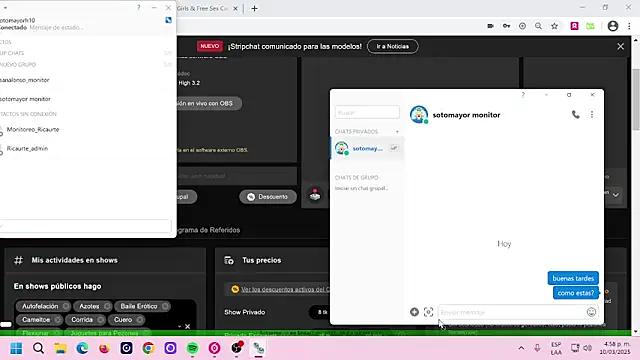Capture a screenshot from the chat input bar
Screen dimensions: 640x360
click(x=428, y=312)
